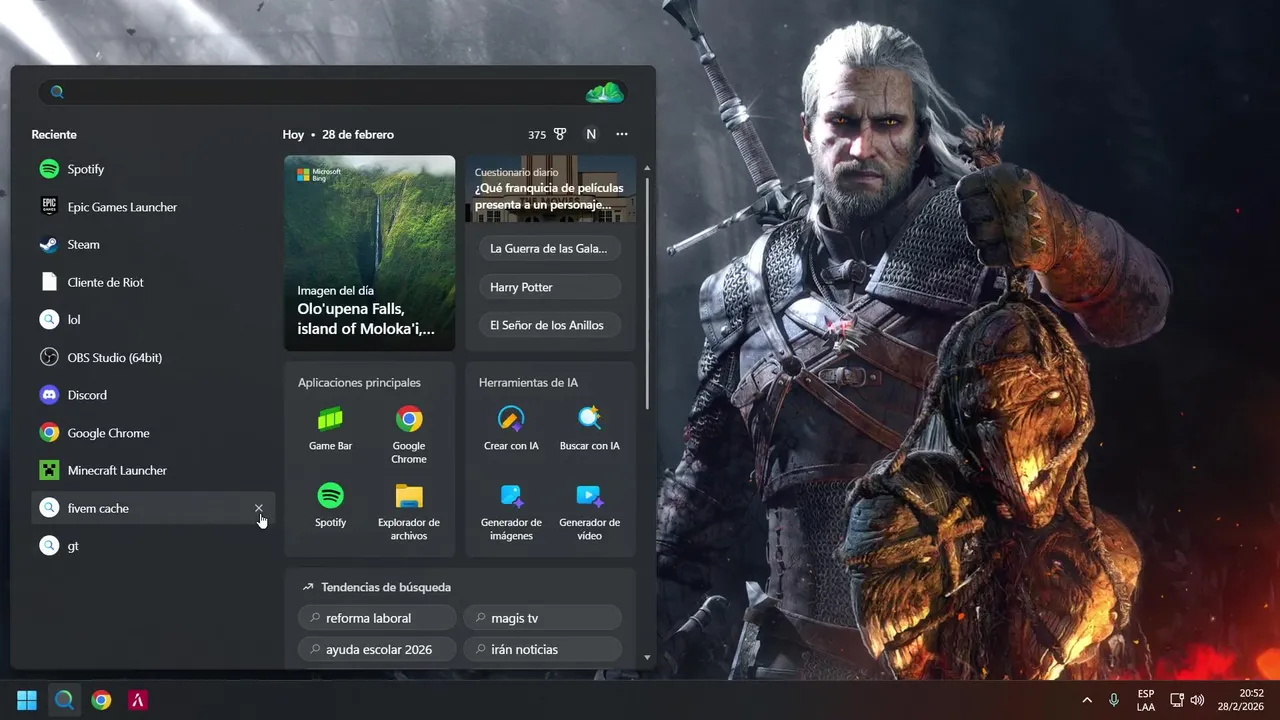
Task: Click the panel's scrollbar down arrow
Action: click(647, 657)
